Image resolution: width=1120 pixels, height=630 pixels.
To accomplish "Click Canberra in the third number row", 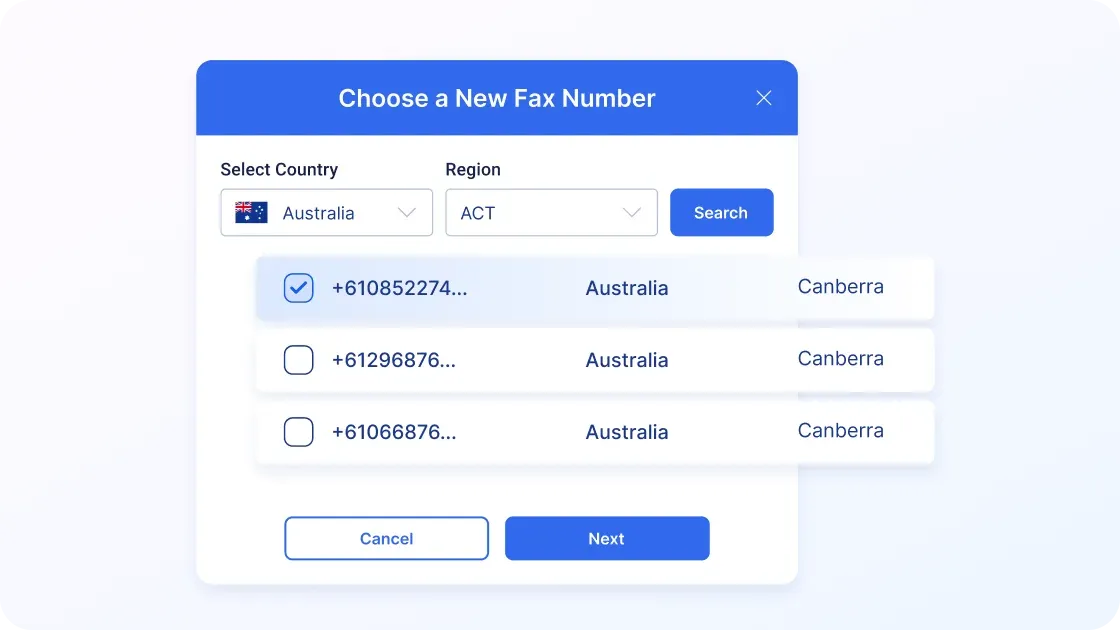I will [x=840, y=431].
